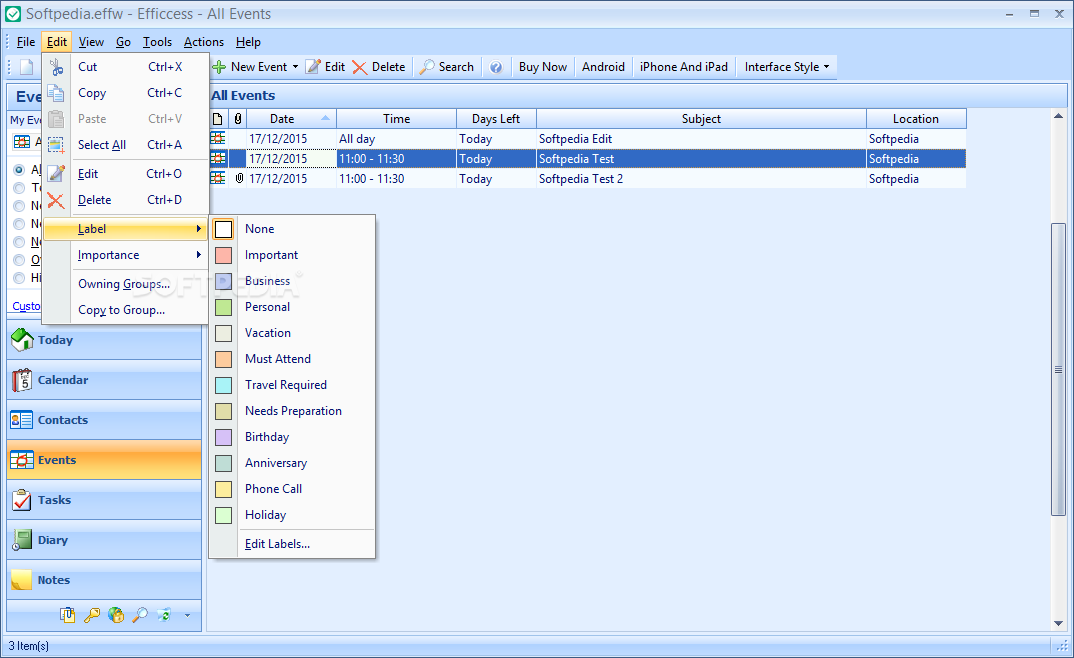Open the New Event dropdown arrow
Viewport: 1074px width, 658px height.
click(x=295, y=66)
